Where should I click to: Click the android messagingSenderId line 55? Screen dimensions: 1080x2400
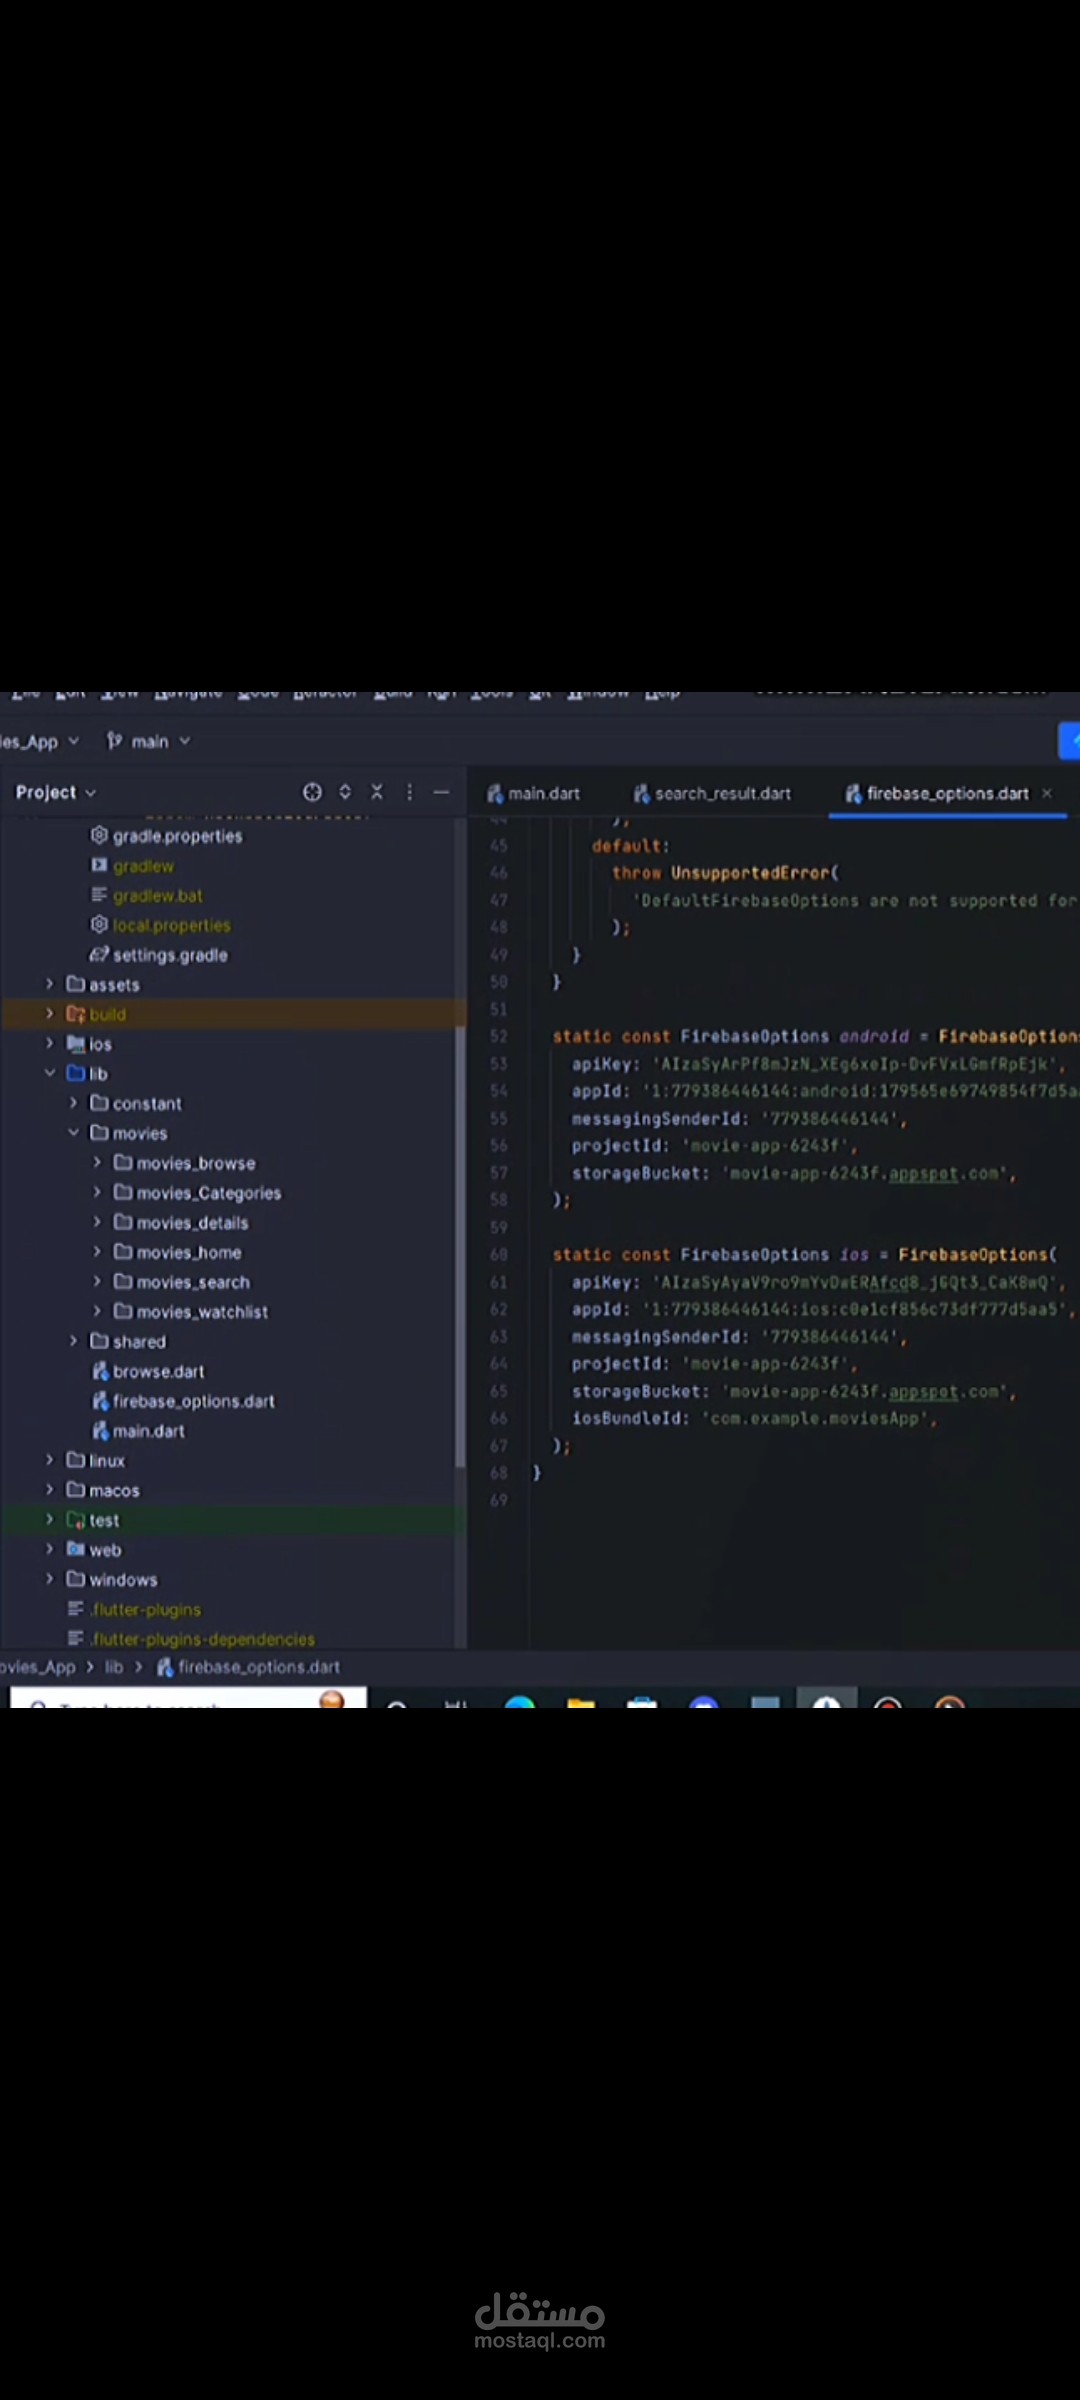coord(739,1118)
